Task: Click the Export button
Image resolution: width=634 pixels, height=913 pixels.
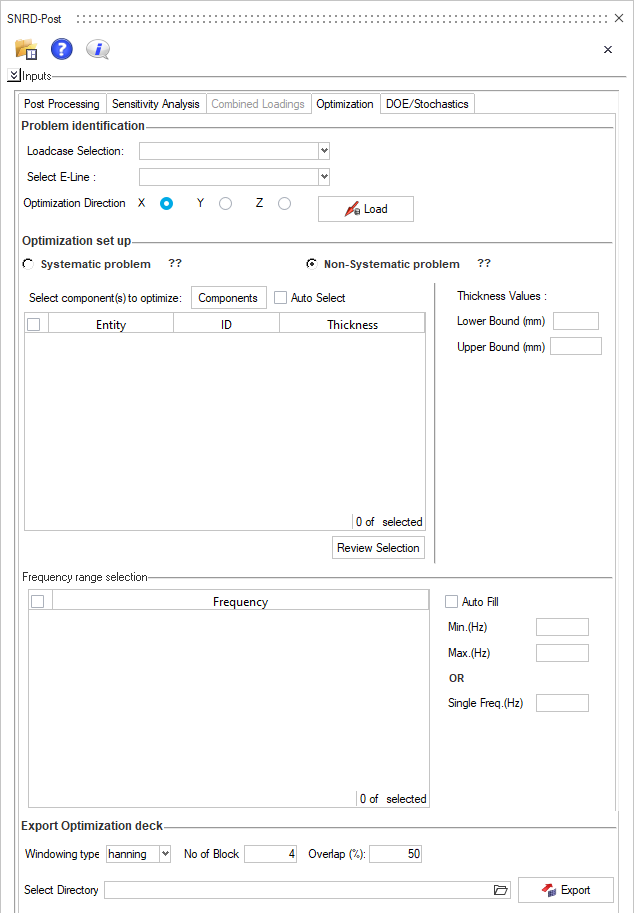Action: pyautogui.click(x=565, y=890)
